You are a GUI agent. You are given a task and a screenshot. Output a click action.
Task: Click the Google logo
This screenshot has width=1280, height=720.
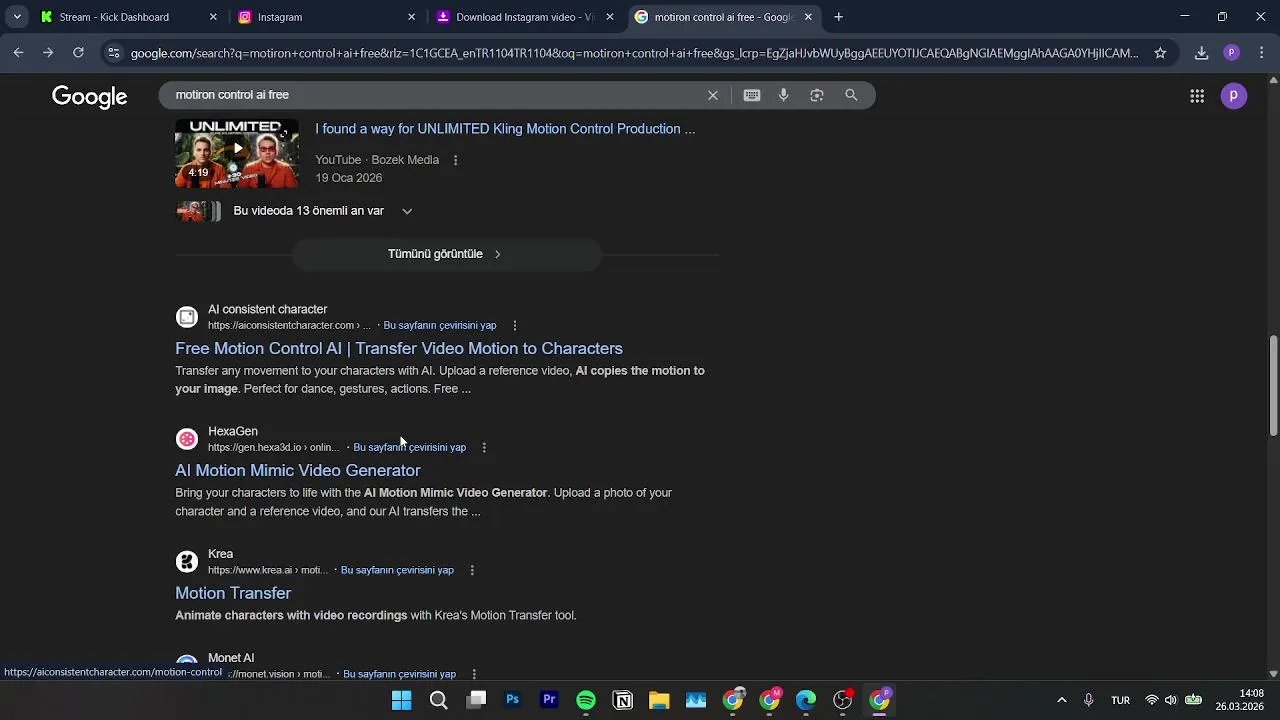(90, 96)
